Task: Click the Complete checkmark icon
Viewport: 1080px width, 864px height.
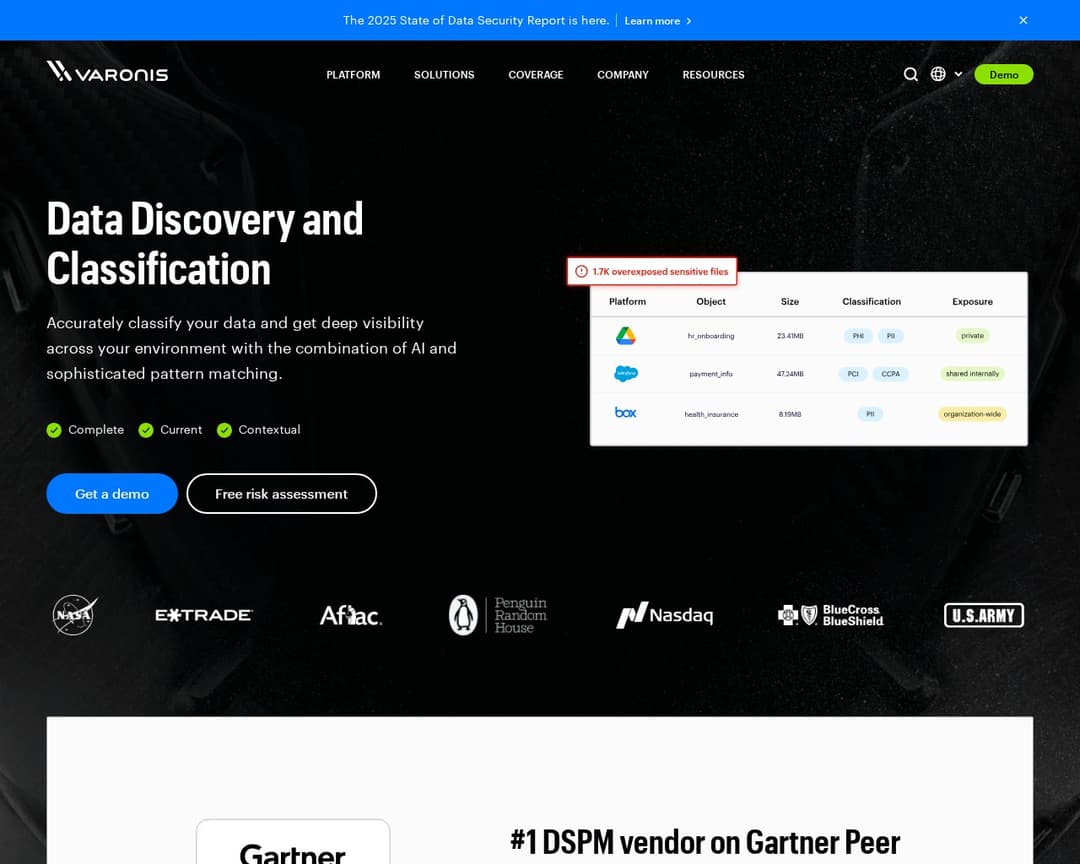Action: pos(54,430)
